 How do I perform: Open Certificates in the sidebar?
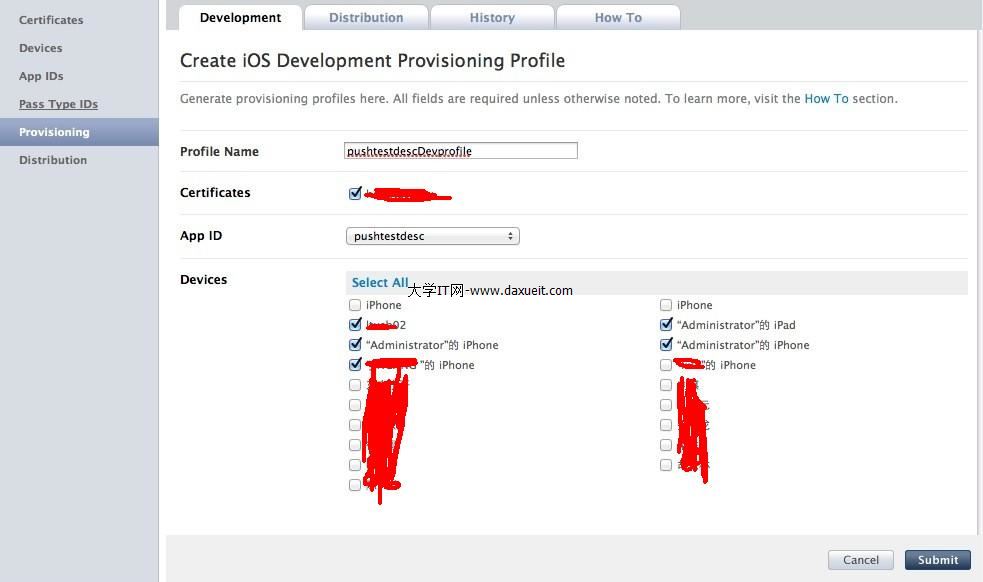[x=51, y=20]
